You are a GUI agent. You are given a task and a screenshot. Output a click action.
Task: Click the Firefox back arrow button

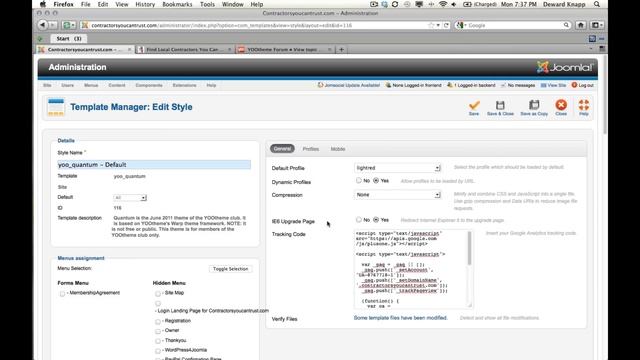point(42,25)
